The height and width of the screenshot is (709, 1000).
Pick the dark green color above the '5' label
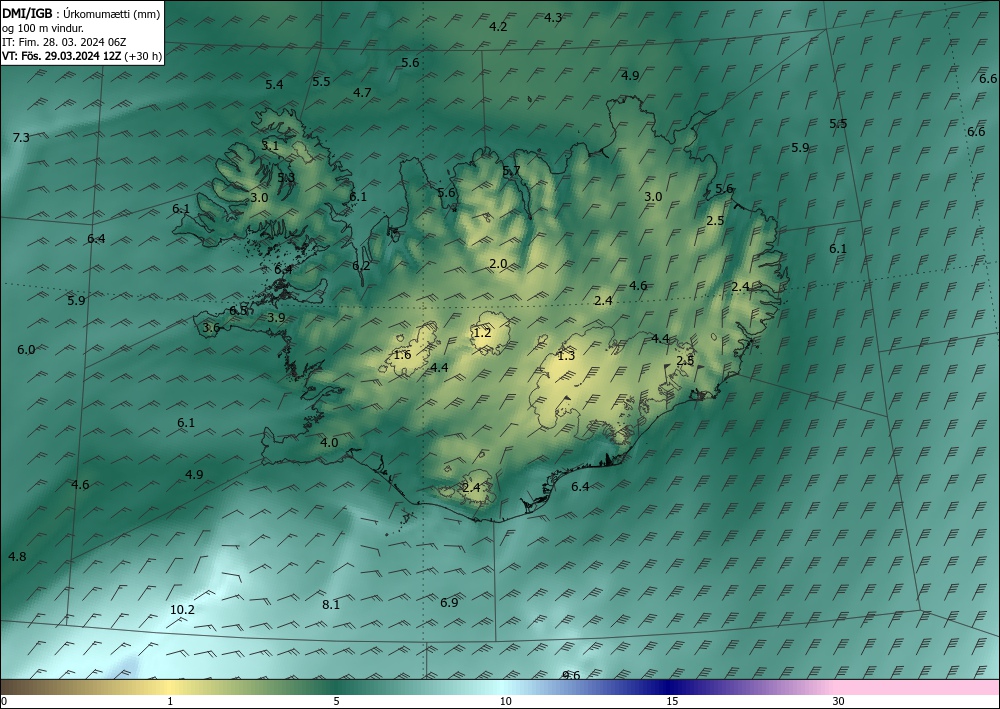[x=336, y=687]
